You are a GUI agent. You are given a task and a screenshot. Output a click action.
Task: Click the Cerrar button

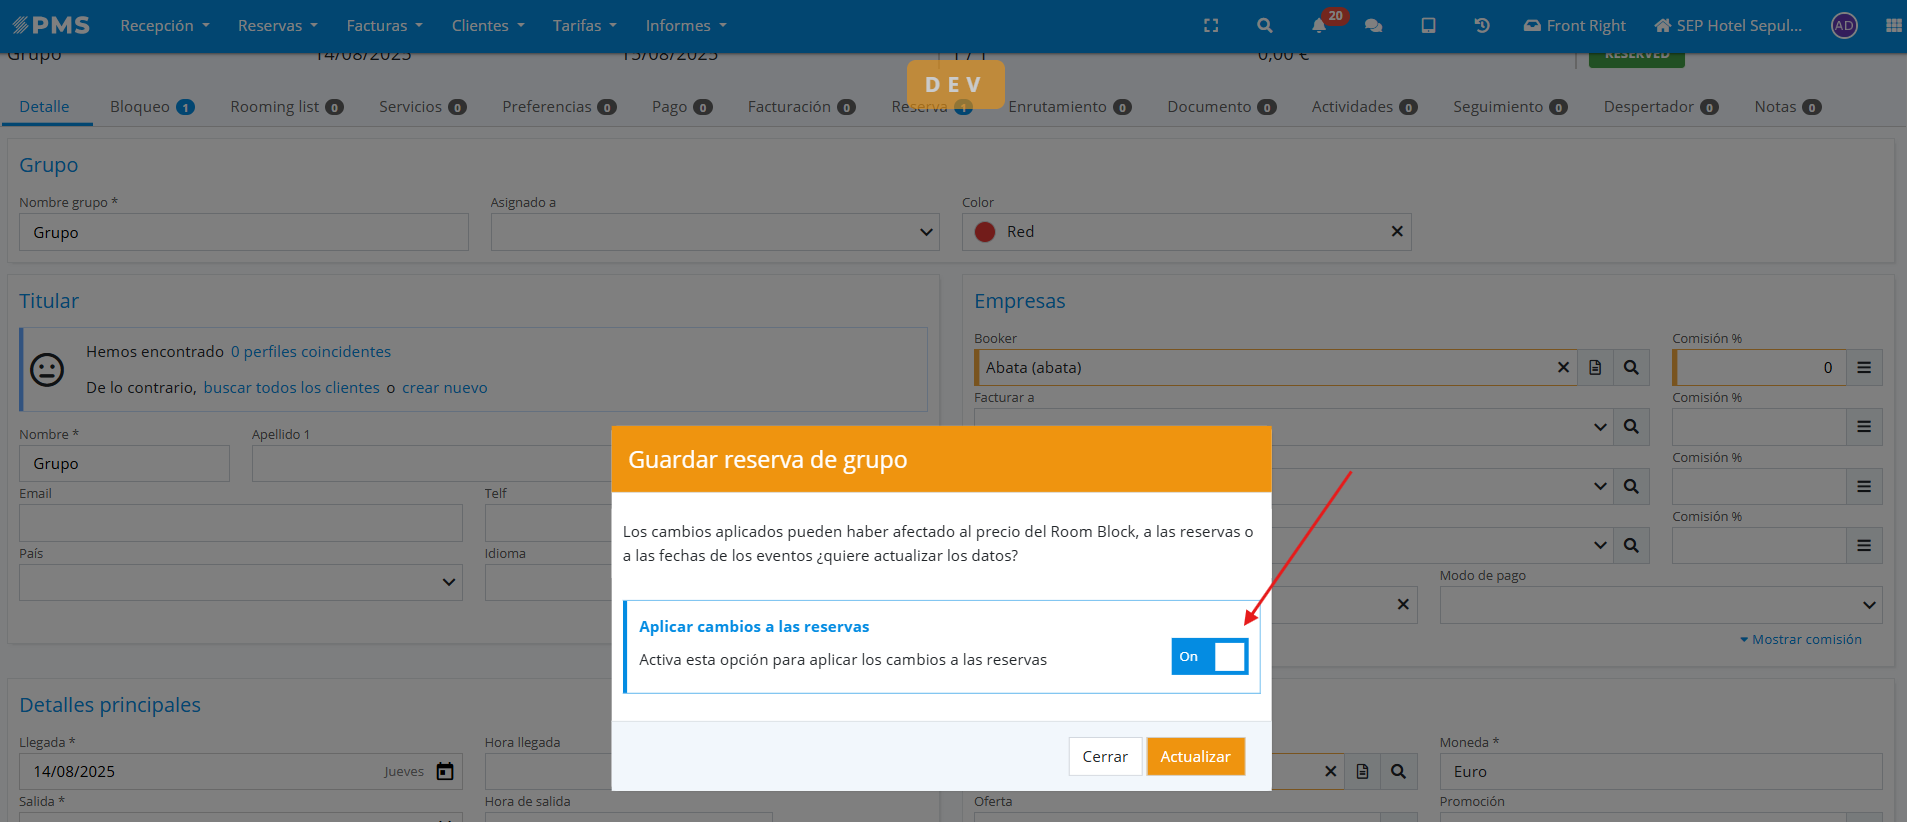click(x=1104, y=757)
